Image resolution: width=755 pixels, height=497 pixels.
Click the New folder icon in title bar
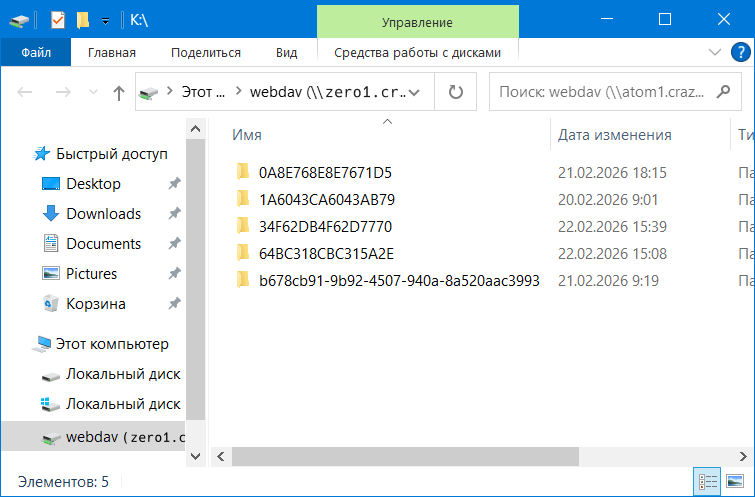point(83,19)
